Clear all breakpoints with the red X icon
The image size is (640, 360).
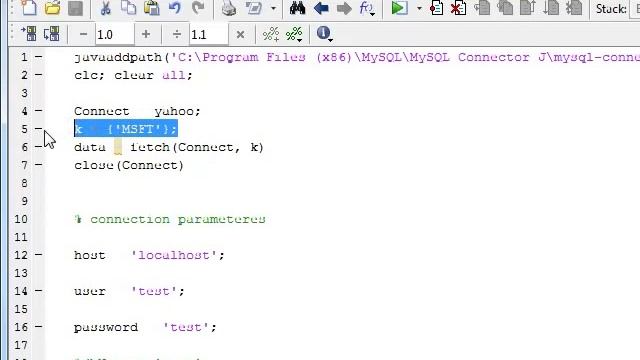pyautogui.click(x=458, y=8)
